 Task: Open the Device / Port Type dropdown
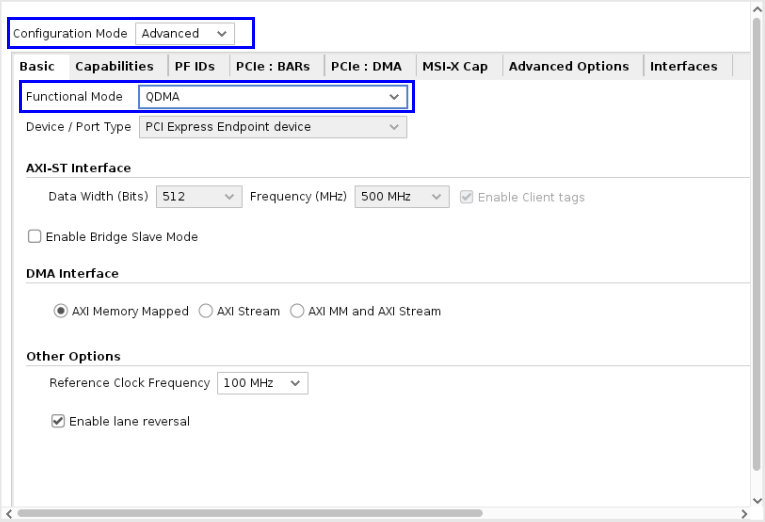point(272,127)
